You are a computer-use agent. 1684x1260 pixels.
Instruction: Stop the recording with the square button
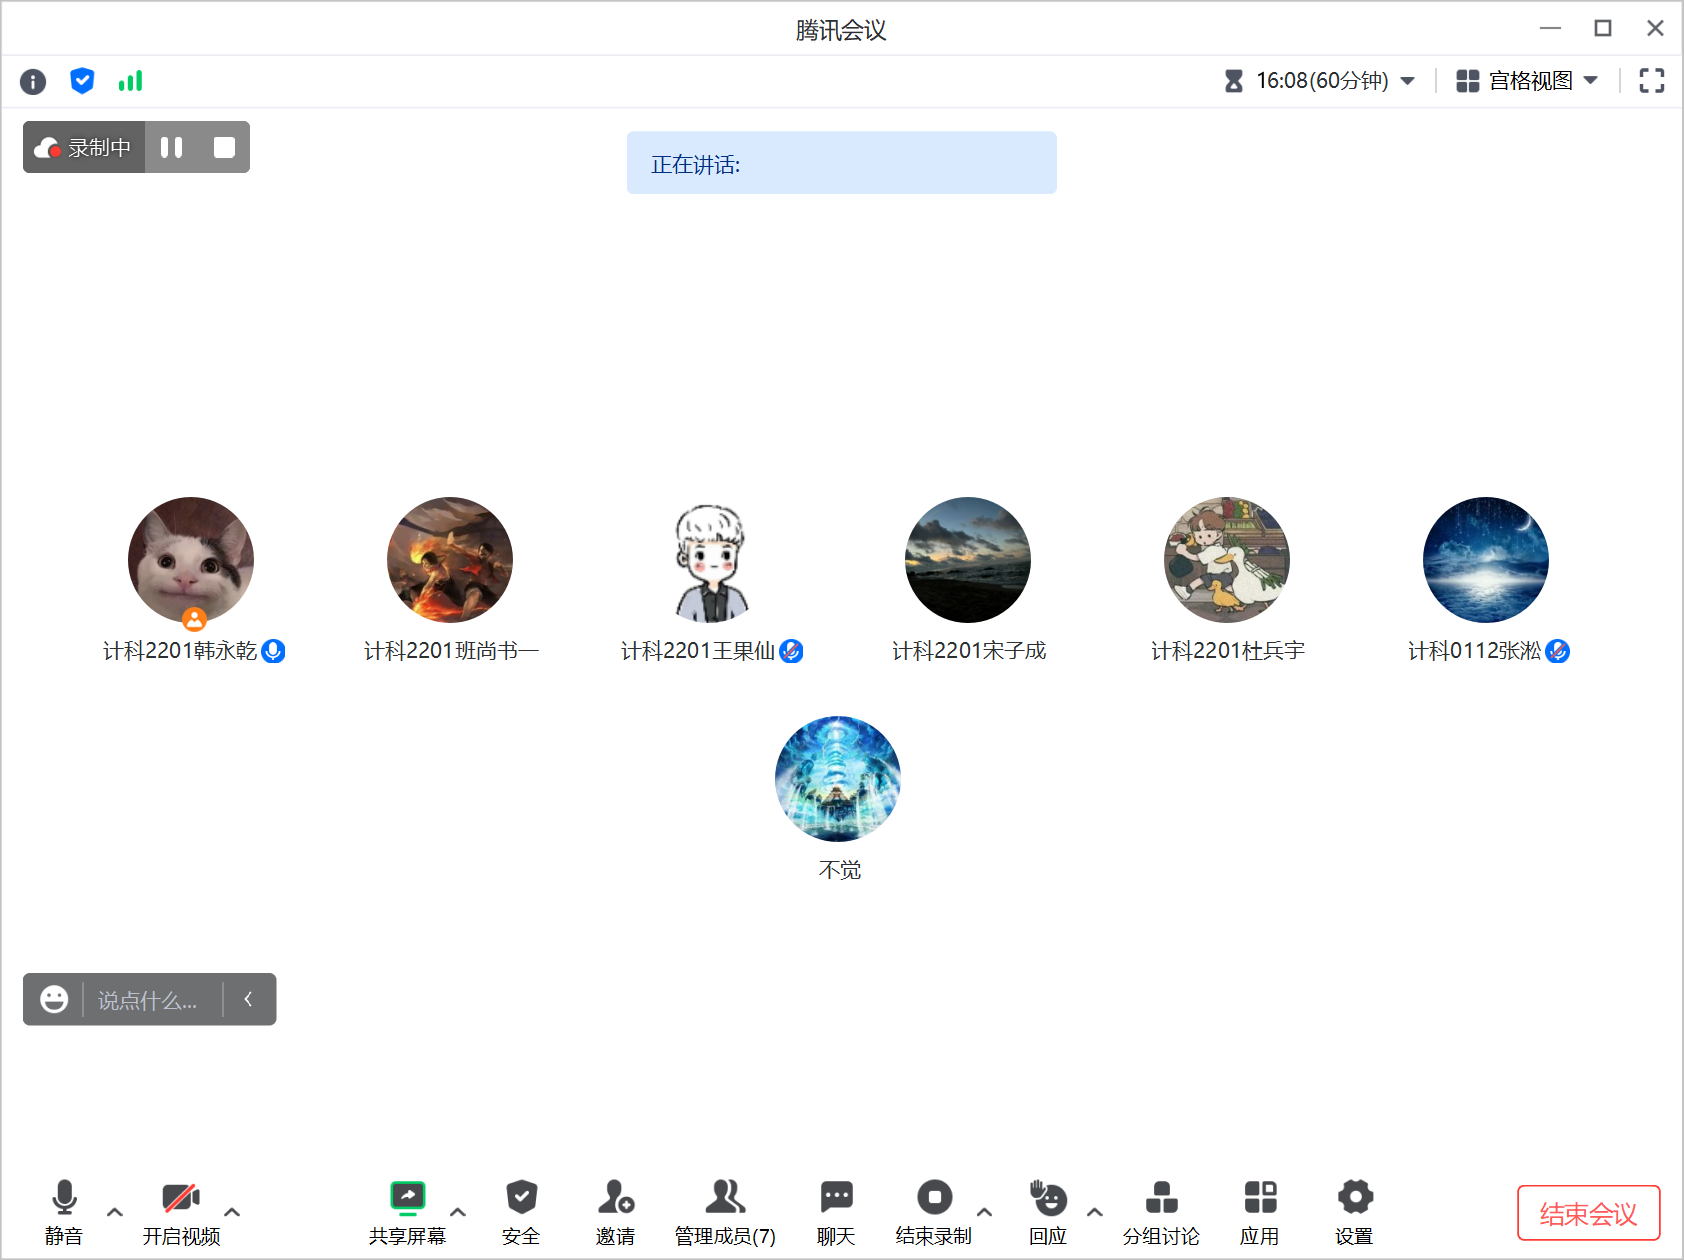click(x=224, y=148)
